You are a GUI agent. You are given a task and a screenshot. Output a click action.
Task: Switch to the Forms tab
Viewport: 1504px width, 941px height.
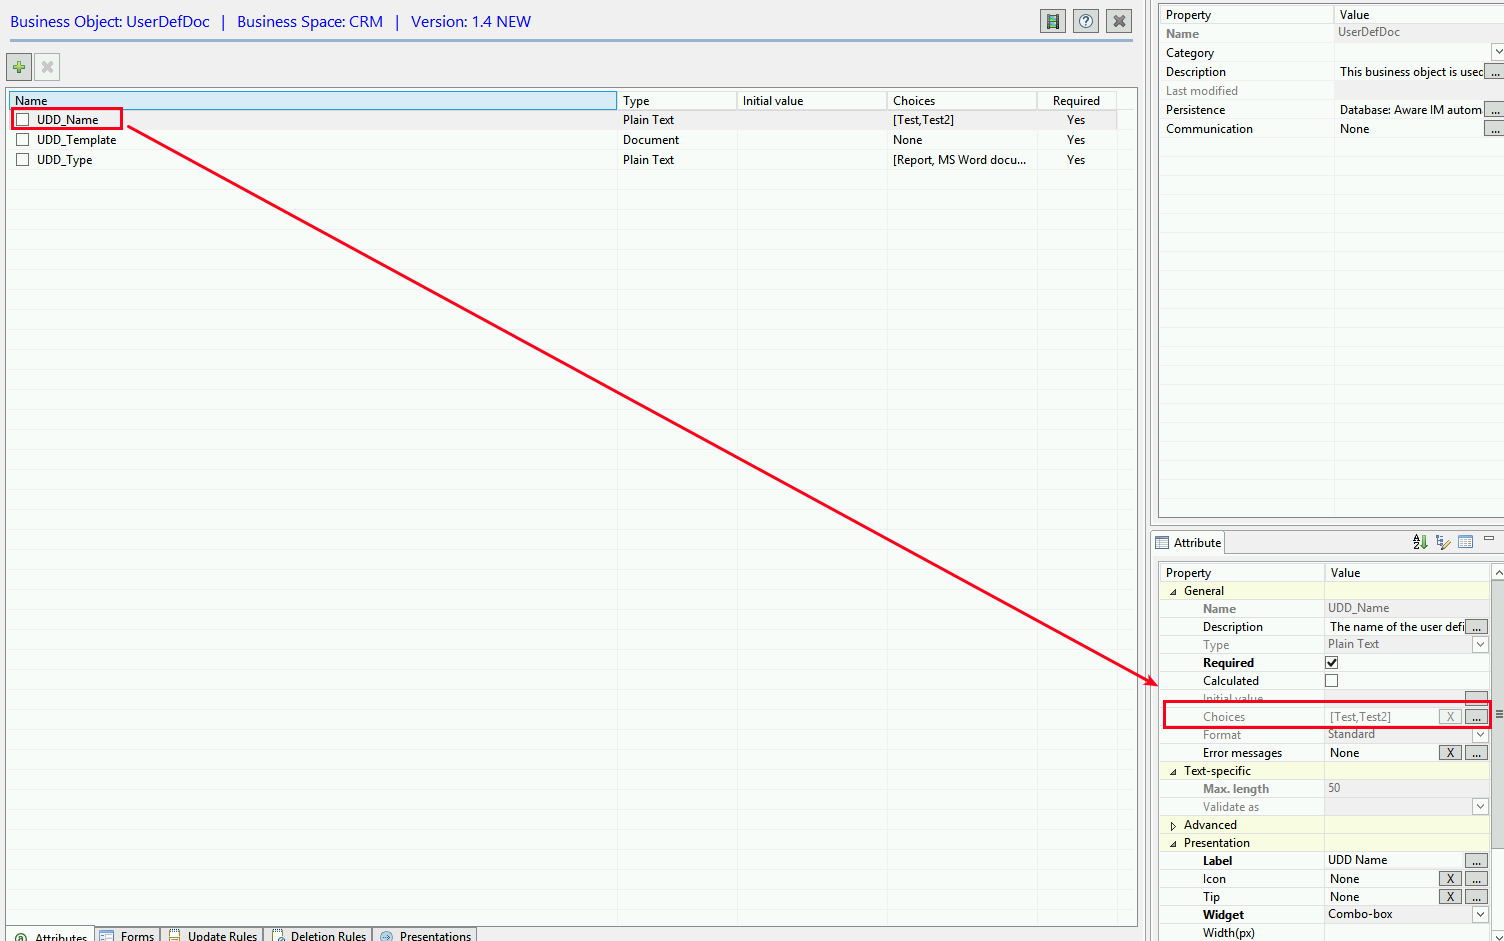127,935
